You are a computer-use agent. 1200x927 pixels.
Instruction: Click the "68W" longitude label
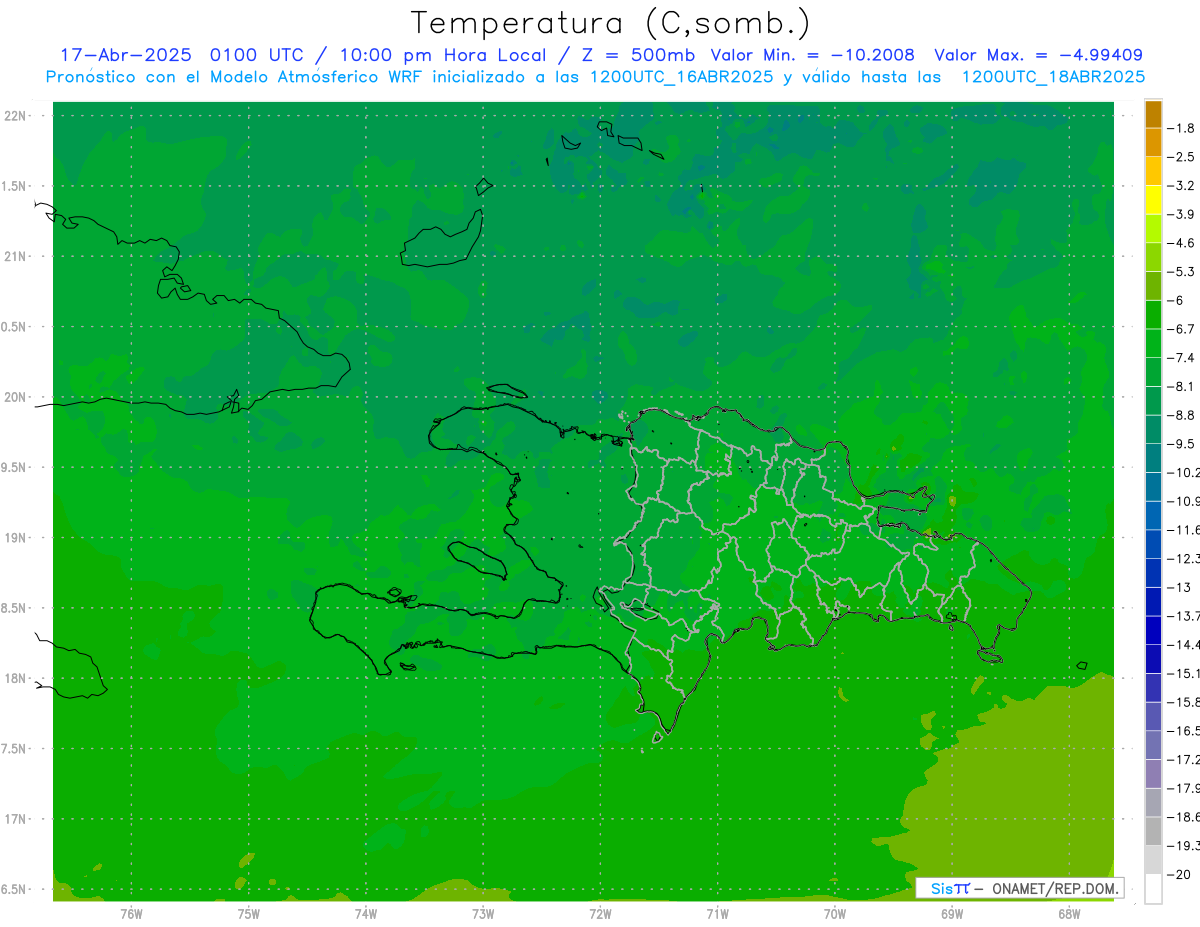pos(1068,913)
